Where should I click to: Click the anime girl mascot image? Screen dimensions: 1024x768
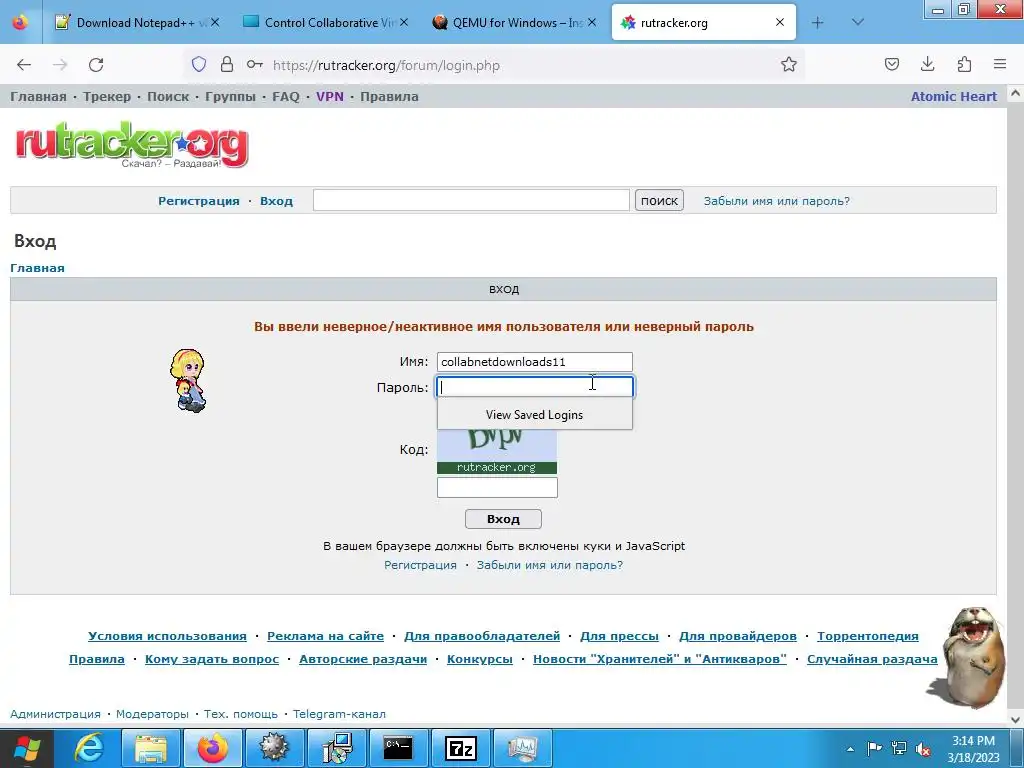click(188, 381)
